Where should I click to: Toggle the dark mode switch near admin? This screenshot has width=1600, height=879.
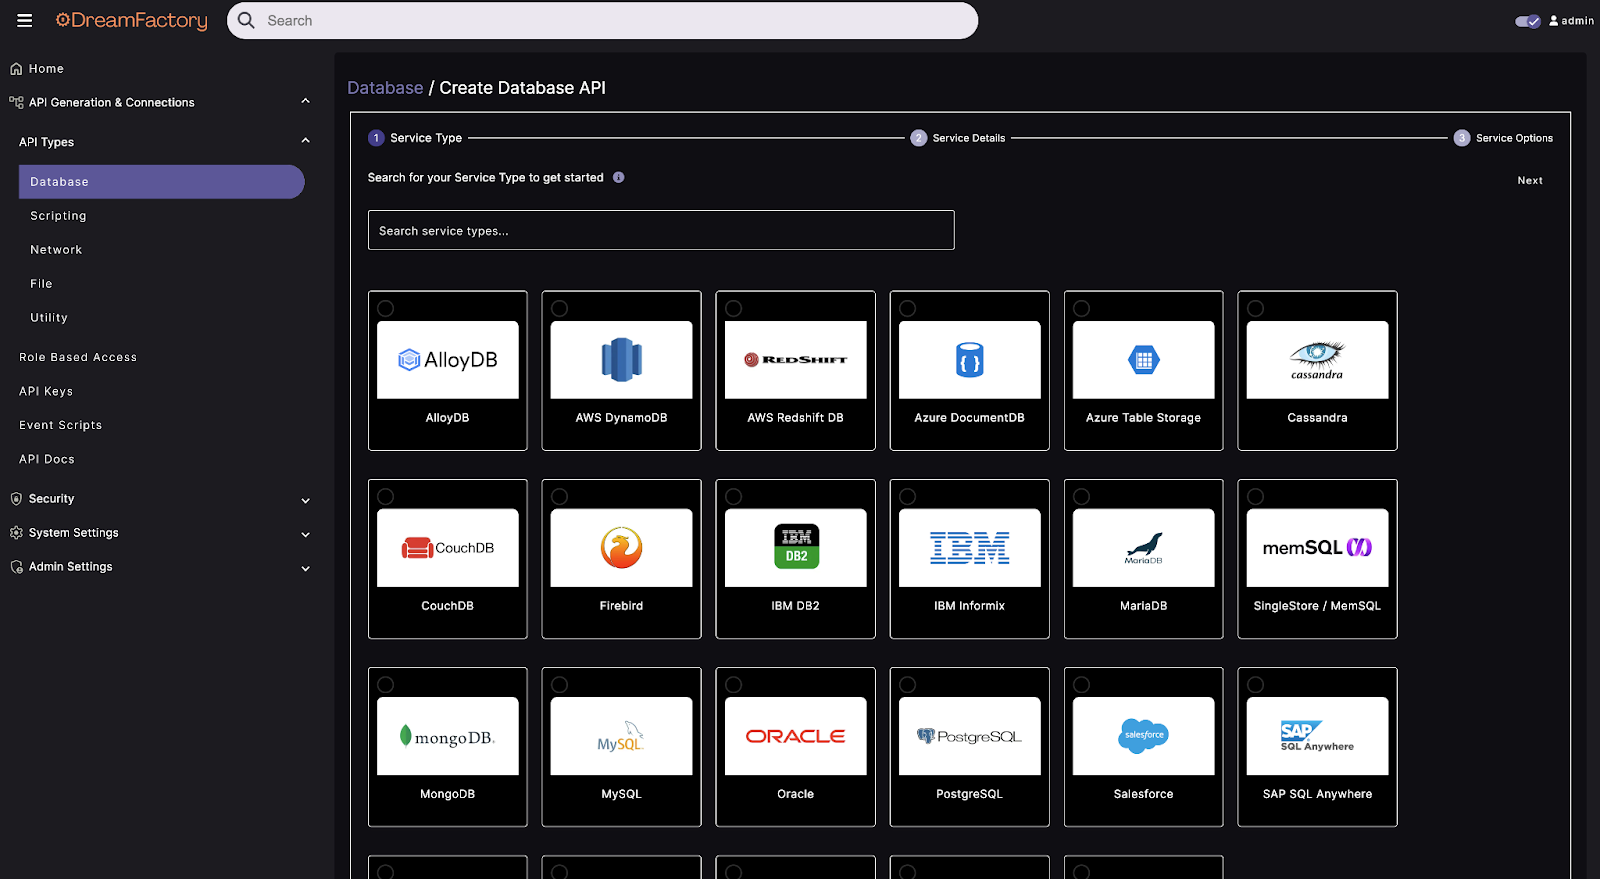pos(1527,21)
